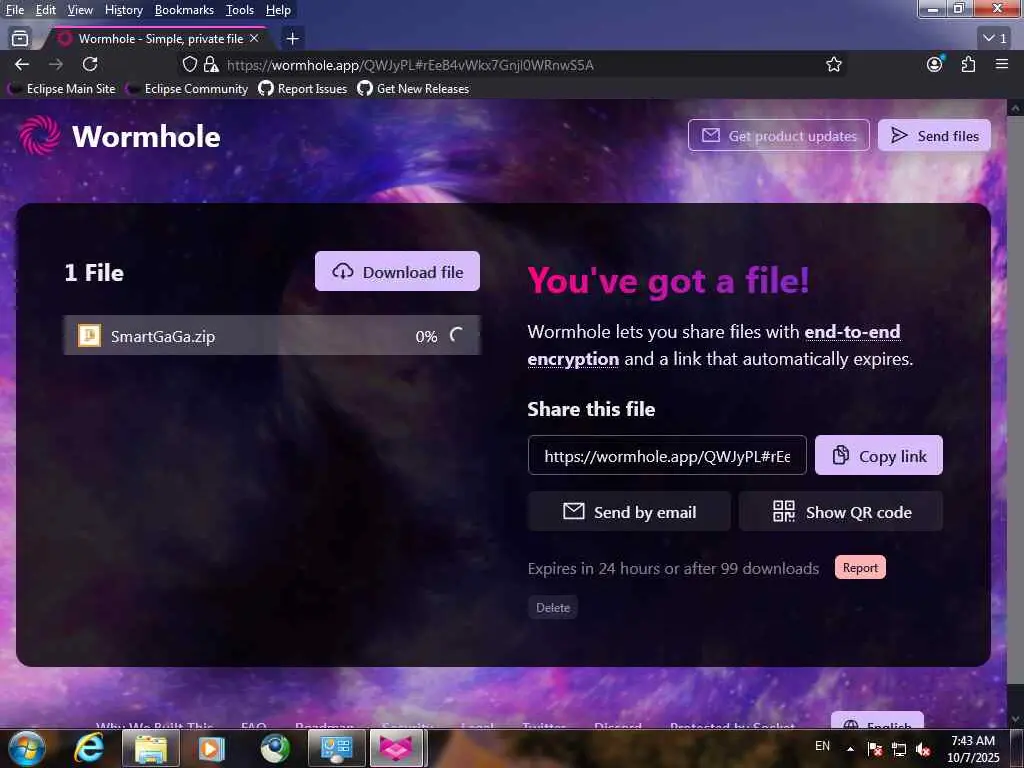Click the Wormhole title text
The width and height of the screenshot is (1024, 768).
[x=146, y=136]
